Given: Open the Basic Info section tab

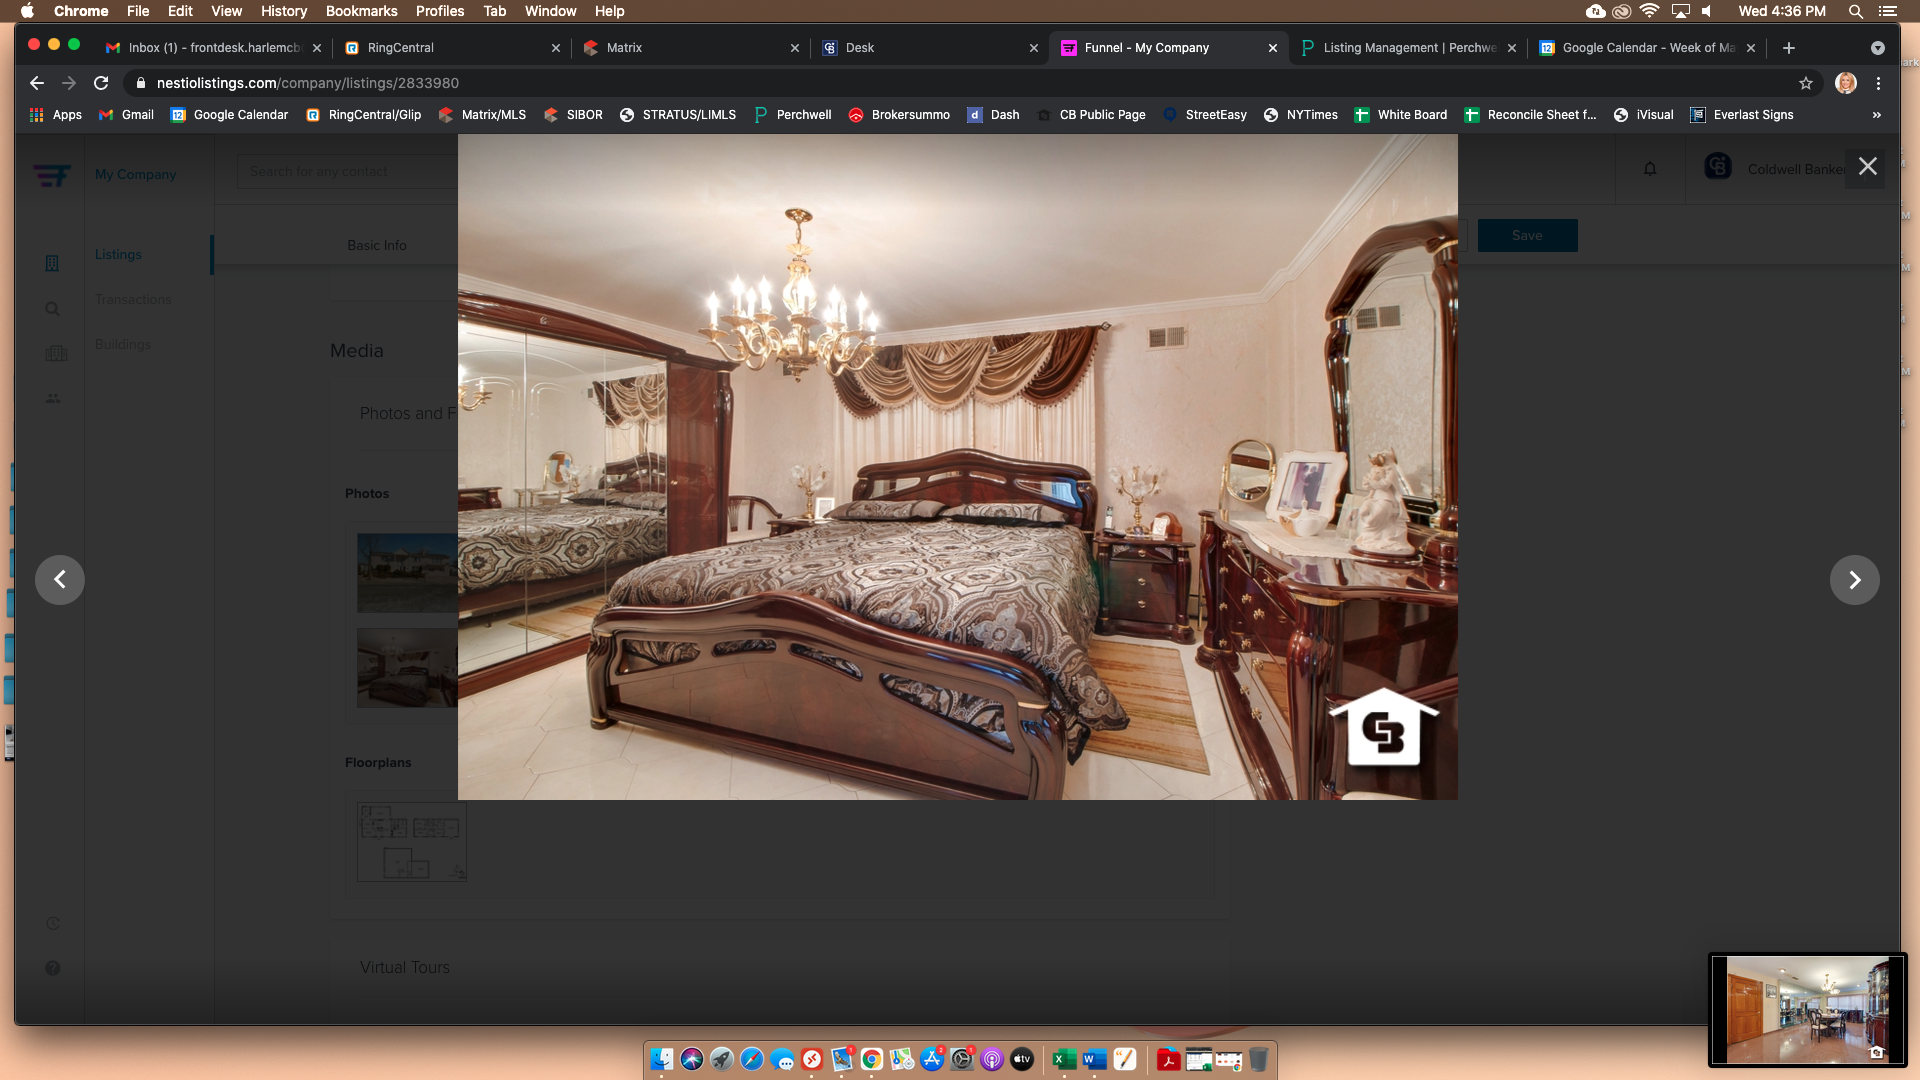Looking at the screenshot, I should click(x=377, y=245).
